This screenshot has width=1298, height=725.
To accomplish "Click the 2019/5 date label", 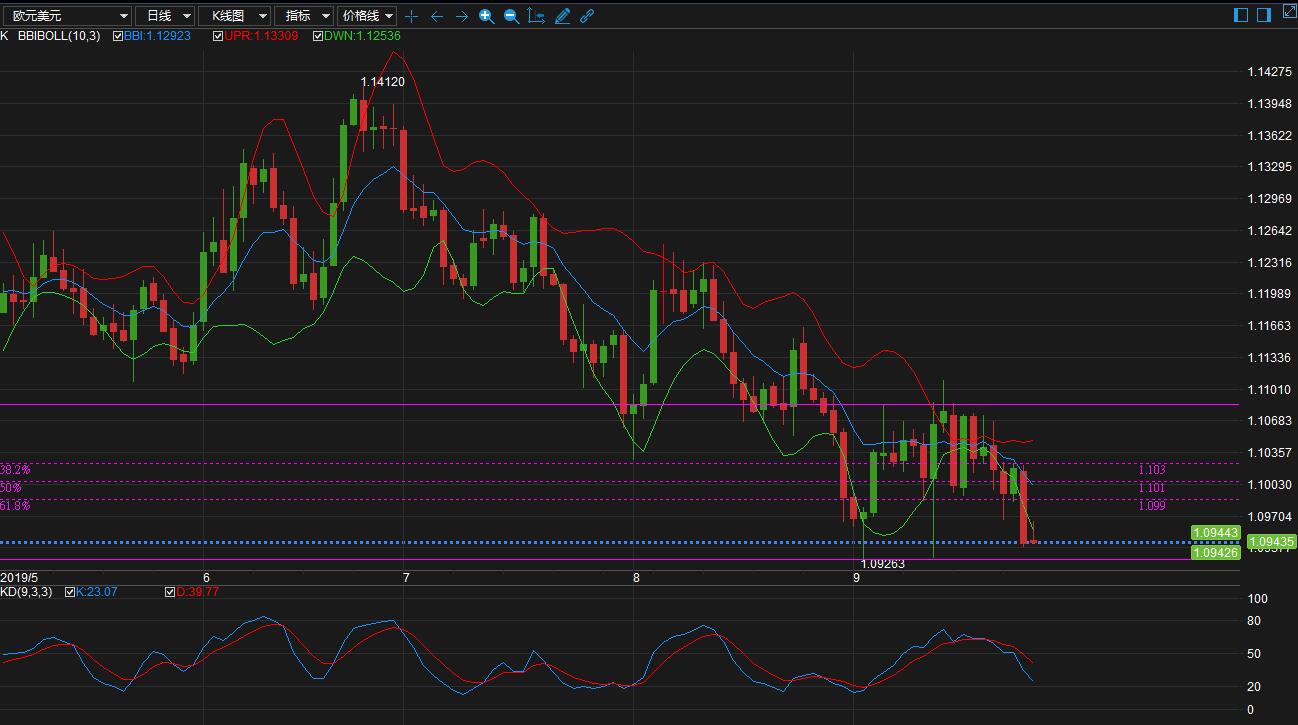I will [x=19, y=578].
